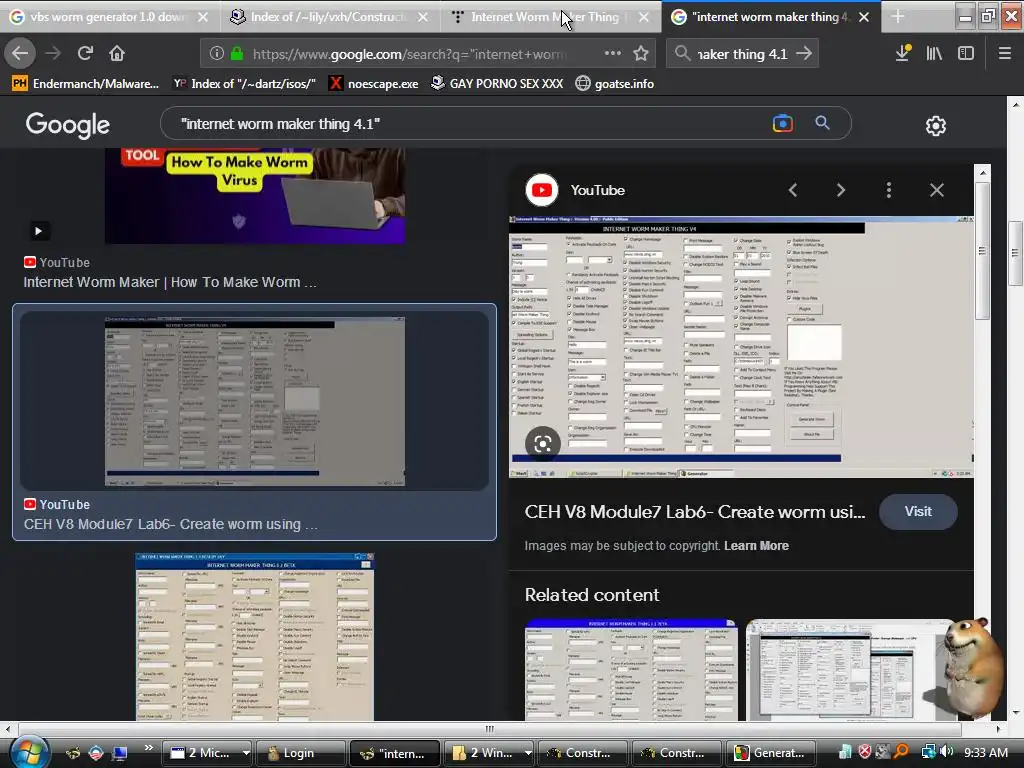This screenshot has width=1024, height=768.
Task: Open noescape.exe bookmark
Action: pos(374,84)
